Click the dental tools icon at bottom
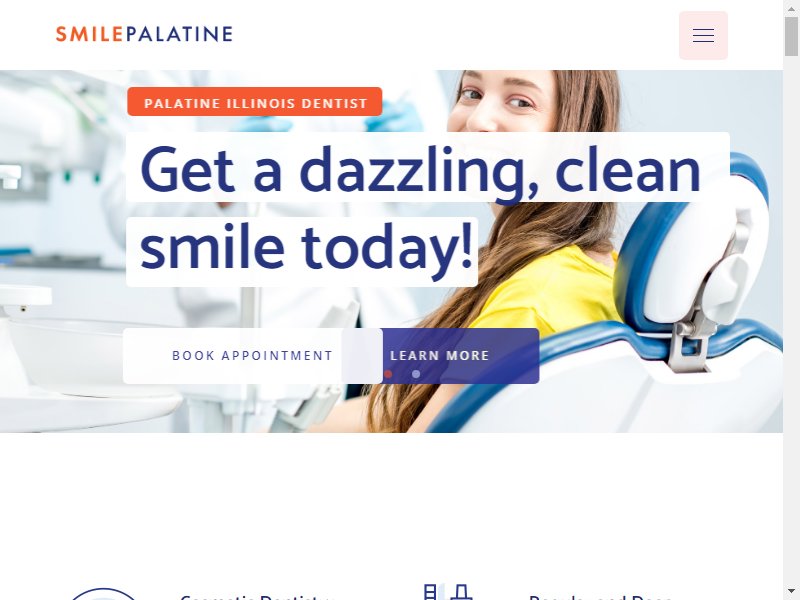Screen dimensions: 800x600 click(448, 592)
